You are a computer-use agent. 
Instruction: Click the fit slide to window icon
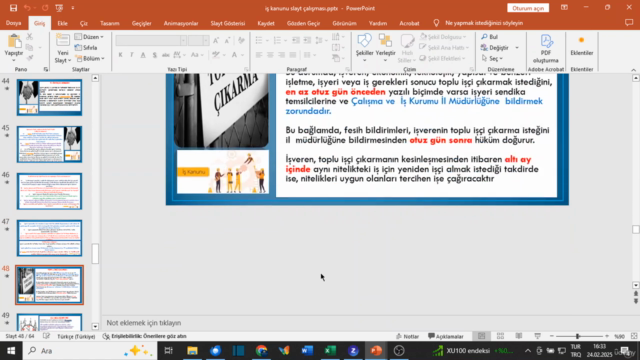click(634, 336)
